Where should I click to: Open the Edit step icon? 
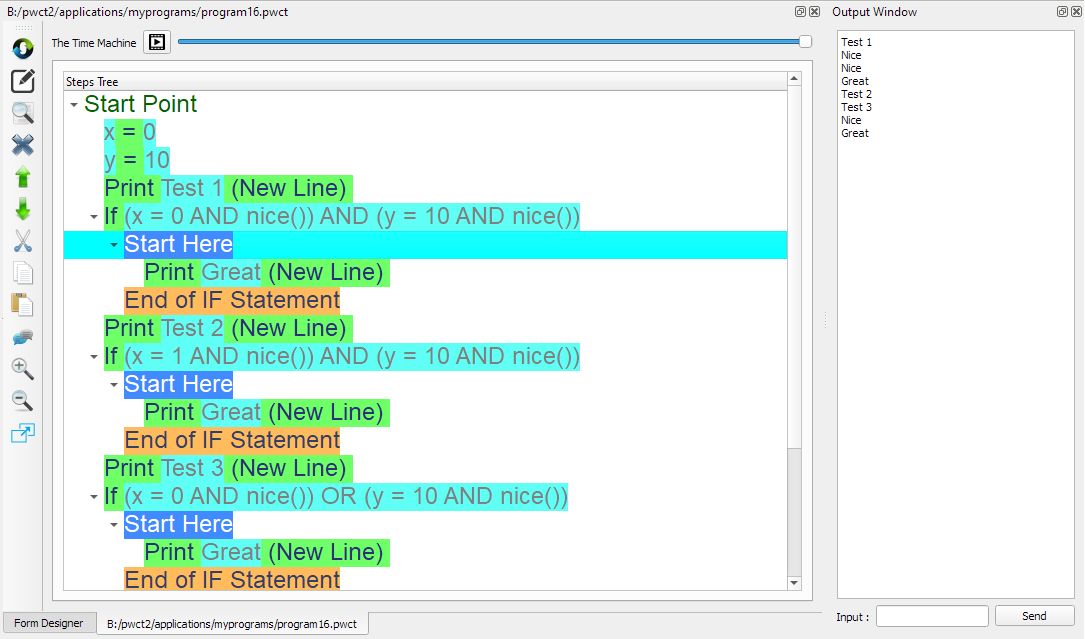coord(22,81)
